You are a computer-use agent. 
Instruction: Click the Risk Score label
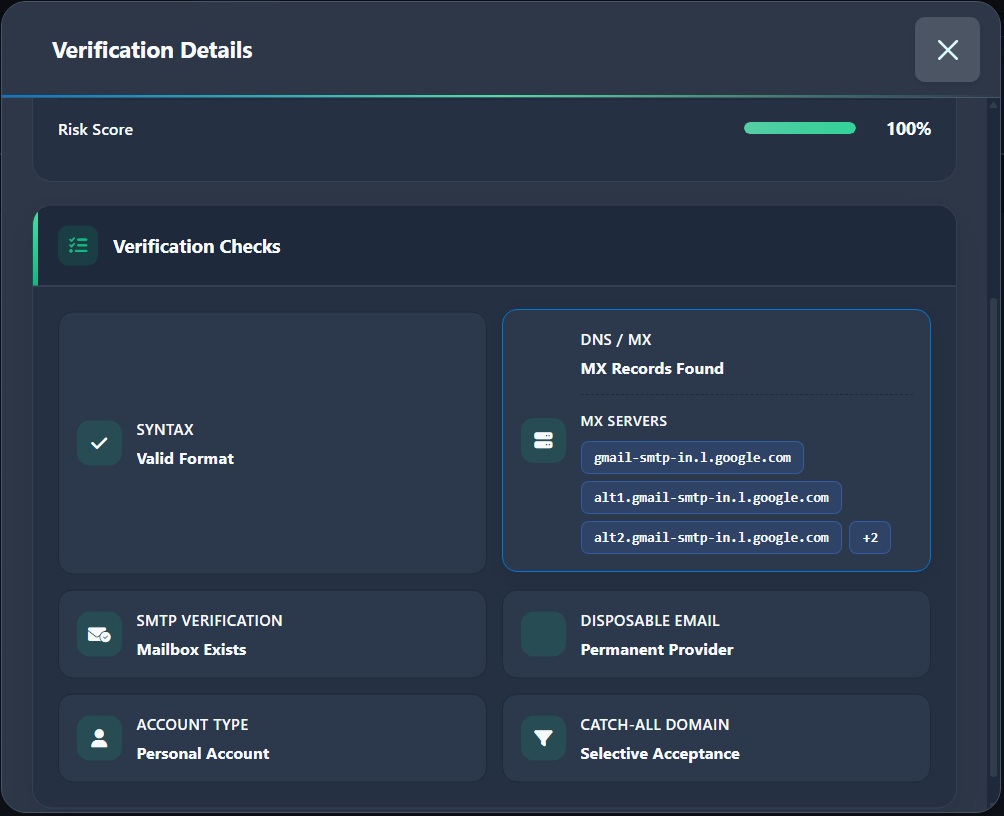[95, 129]
